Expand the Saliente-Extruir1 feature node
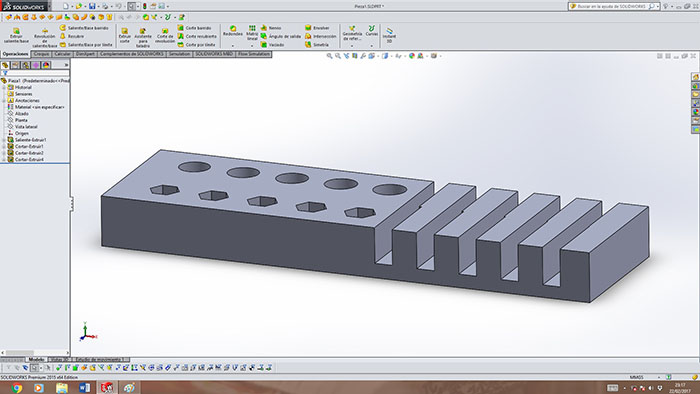Viewport: 700px width, 394px height. click(x=4, y=140)
